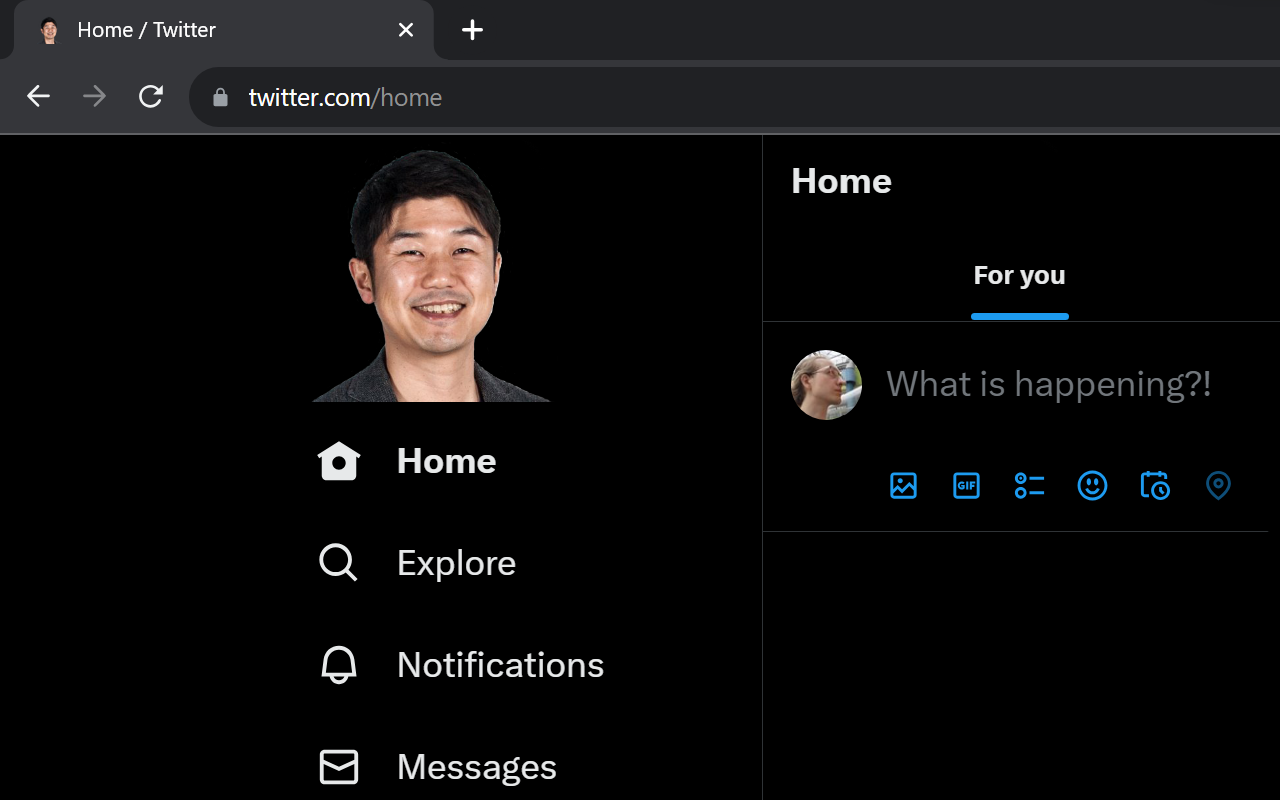The width and height of the screenshot is (1280, 800).
Task: Open a new browser tab
Action: click(471, 30)
